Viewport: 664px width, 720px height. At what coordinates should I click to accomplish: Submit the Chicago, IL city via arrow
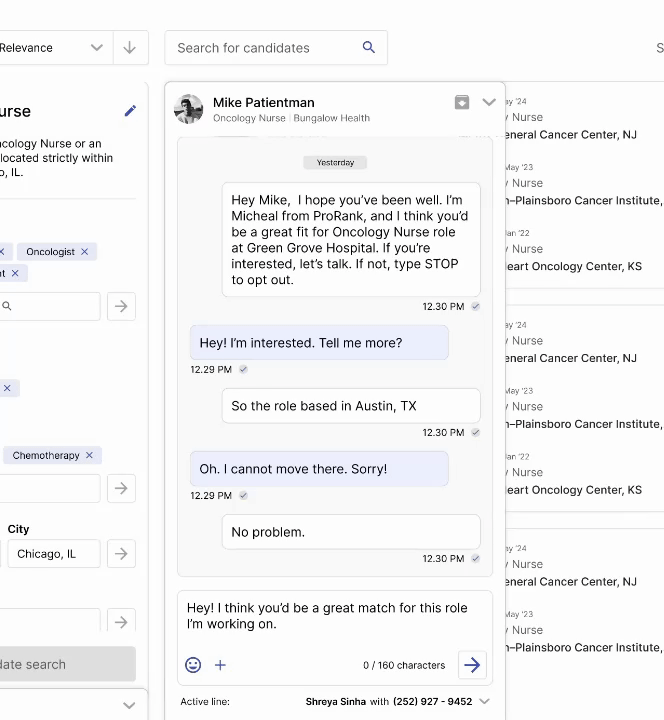pos(121,554)
